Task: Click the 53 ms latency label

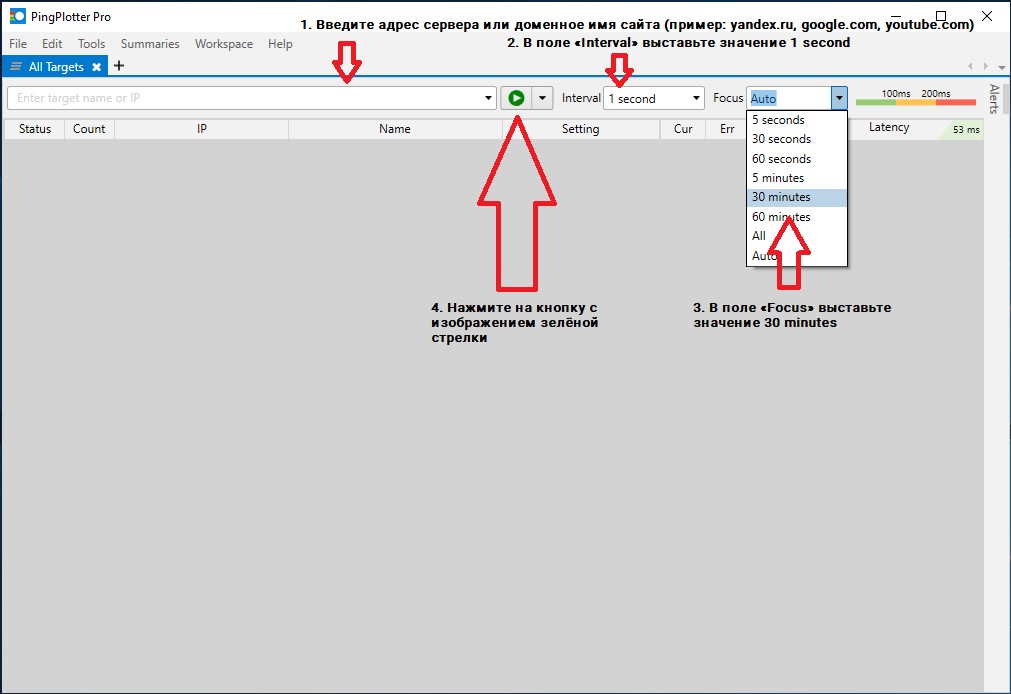Action: click(966, 130)
